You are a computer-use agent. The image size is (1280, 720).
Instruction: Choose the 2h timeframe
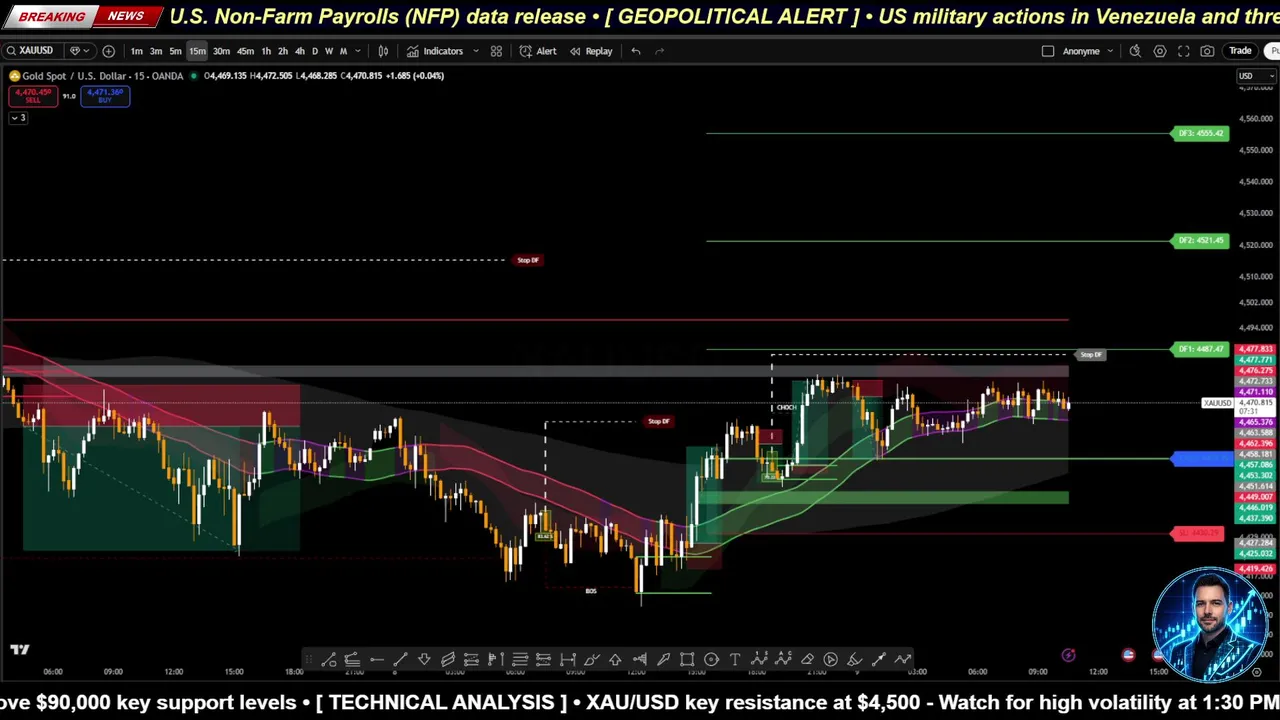pos(283,51)
